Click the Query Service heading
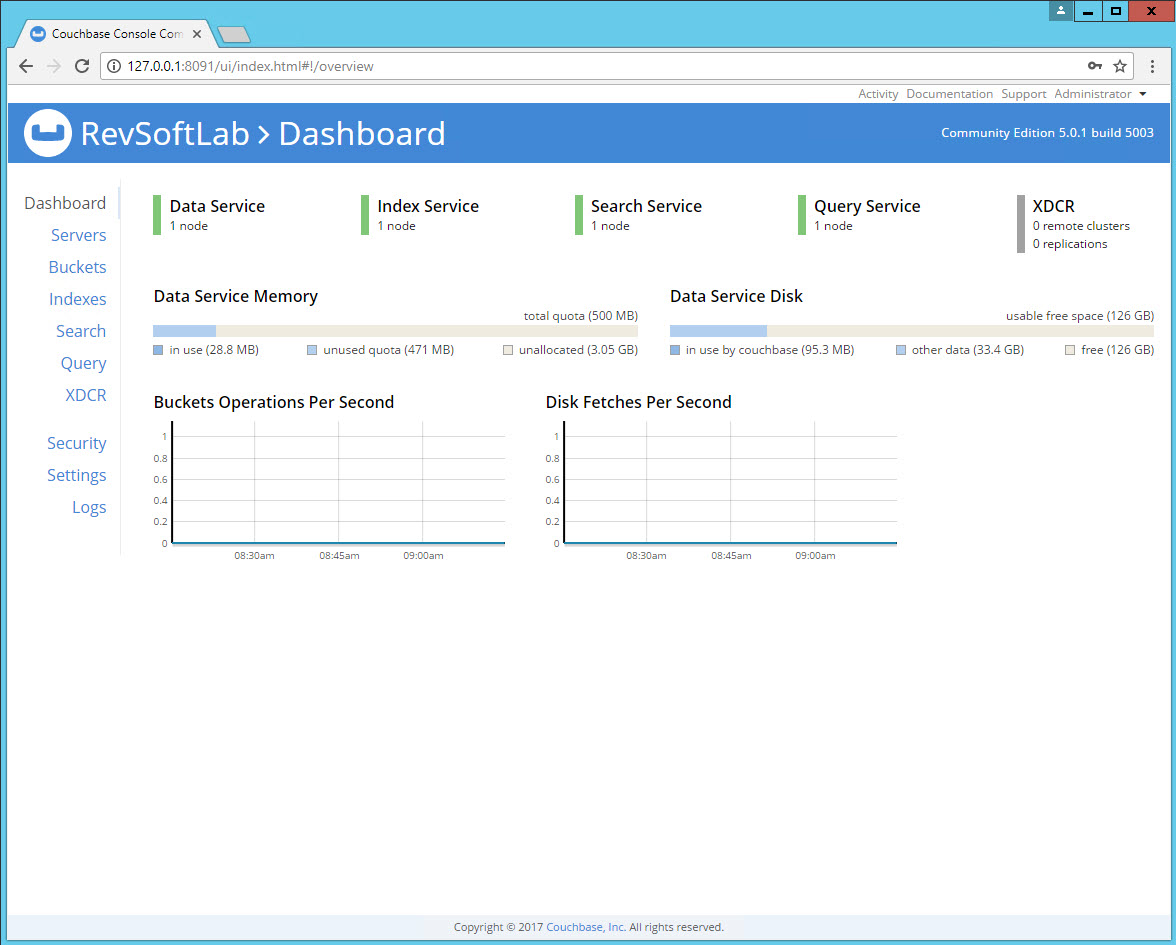The height and width of the screenshot is (945, 1176). click(x=867, y=206)
